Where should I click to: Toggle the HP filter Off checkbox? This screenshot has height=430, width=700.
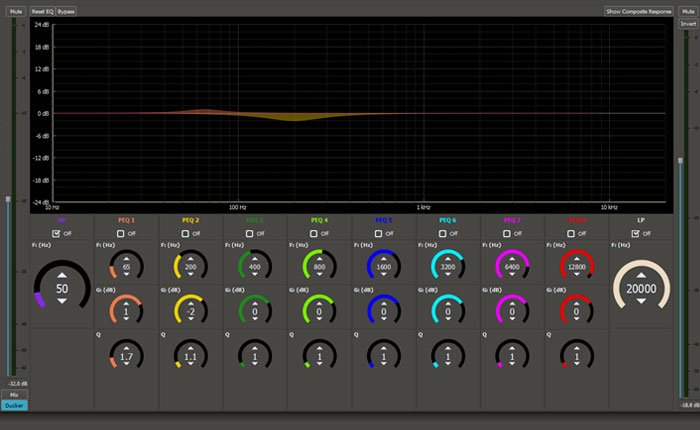click(x=56, y=234)
